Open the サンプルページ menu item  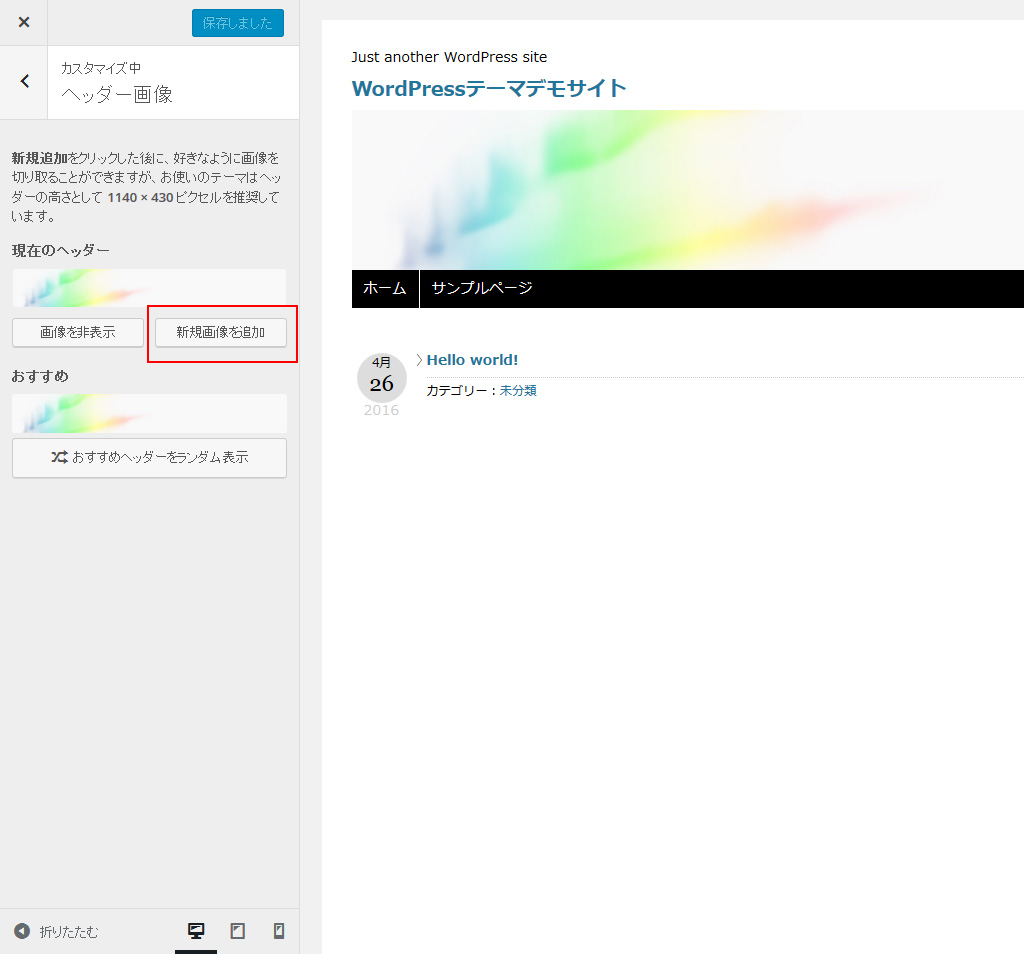[482, 288]
